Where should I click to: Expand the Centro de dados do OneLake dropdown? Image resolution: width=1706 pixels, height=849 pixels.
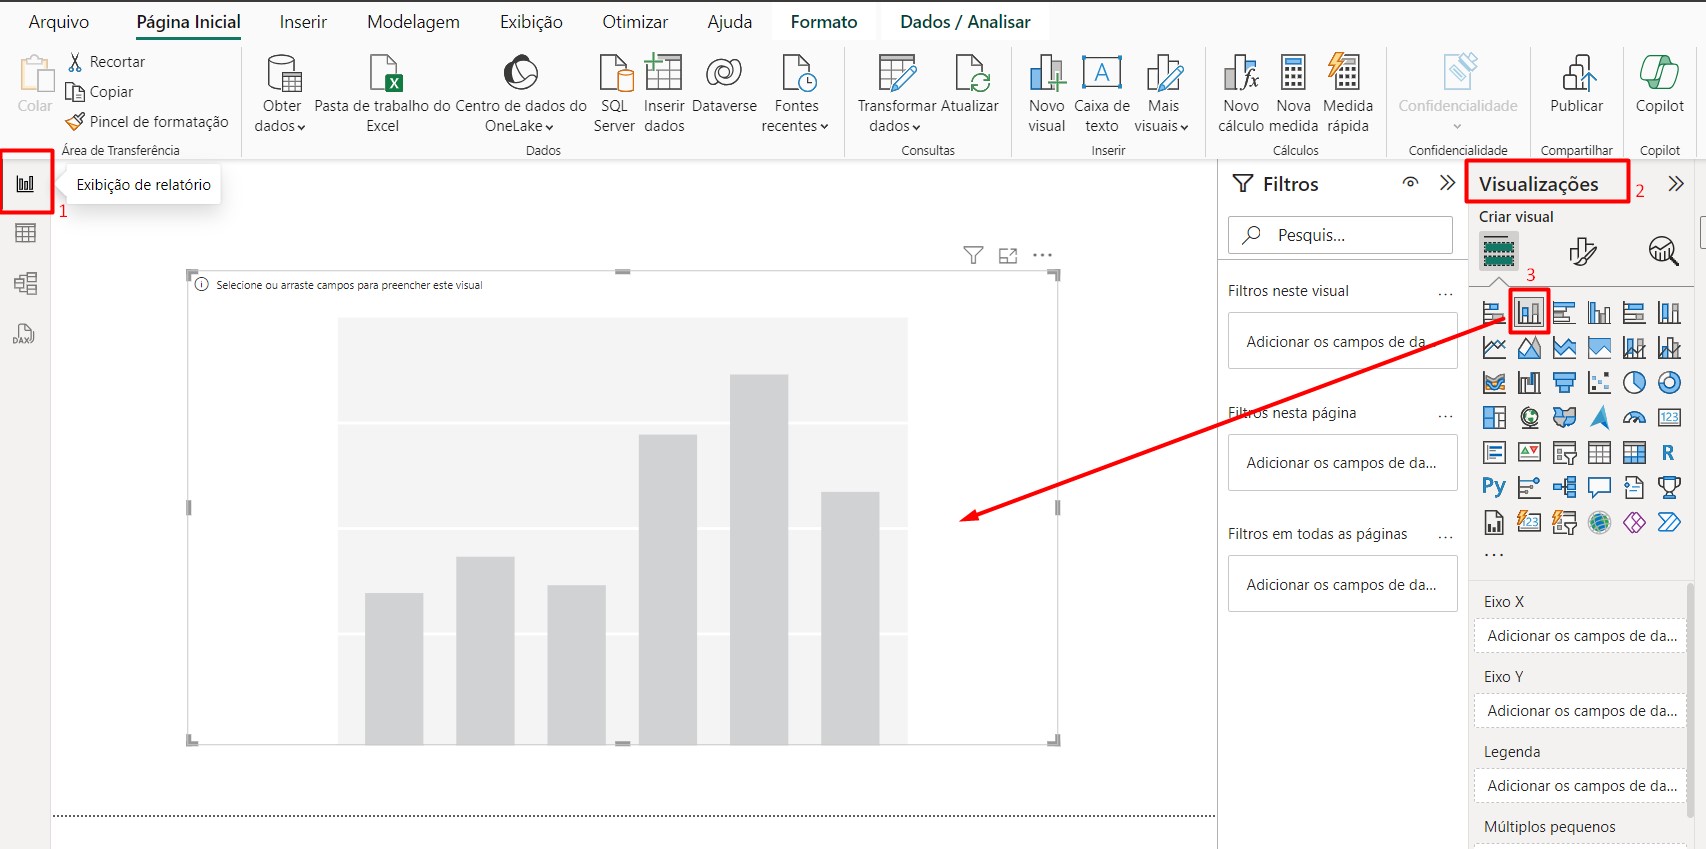pos(520,94)
